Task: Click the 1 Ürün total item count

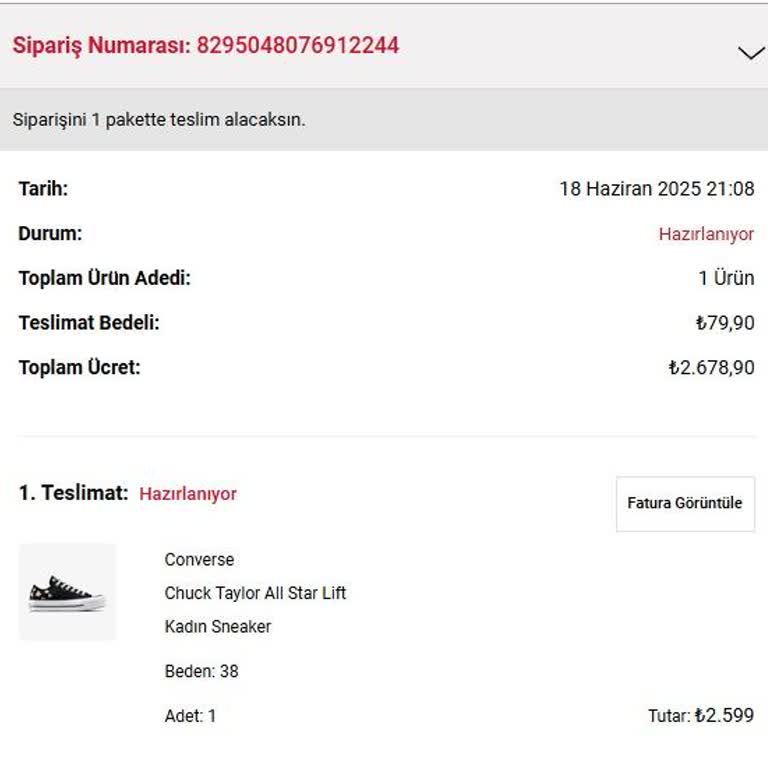Action: (726, 278)
